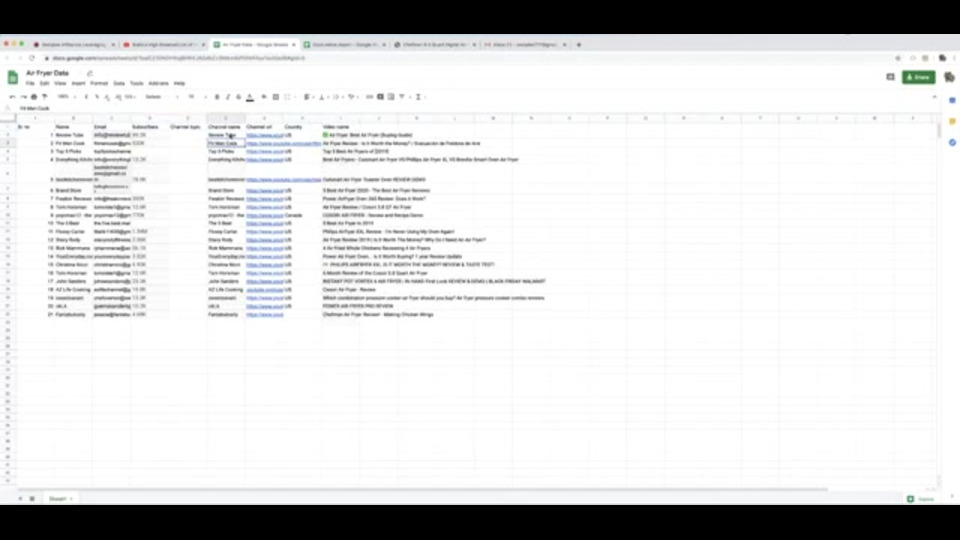The image size is (960, 540).
Task: Open the Calendar side panel icon
Action: [x=952, y=100]
